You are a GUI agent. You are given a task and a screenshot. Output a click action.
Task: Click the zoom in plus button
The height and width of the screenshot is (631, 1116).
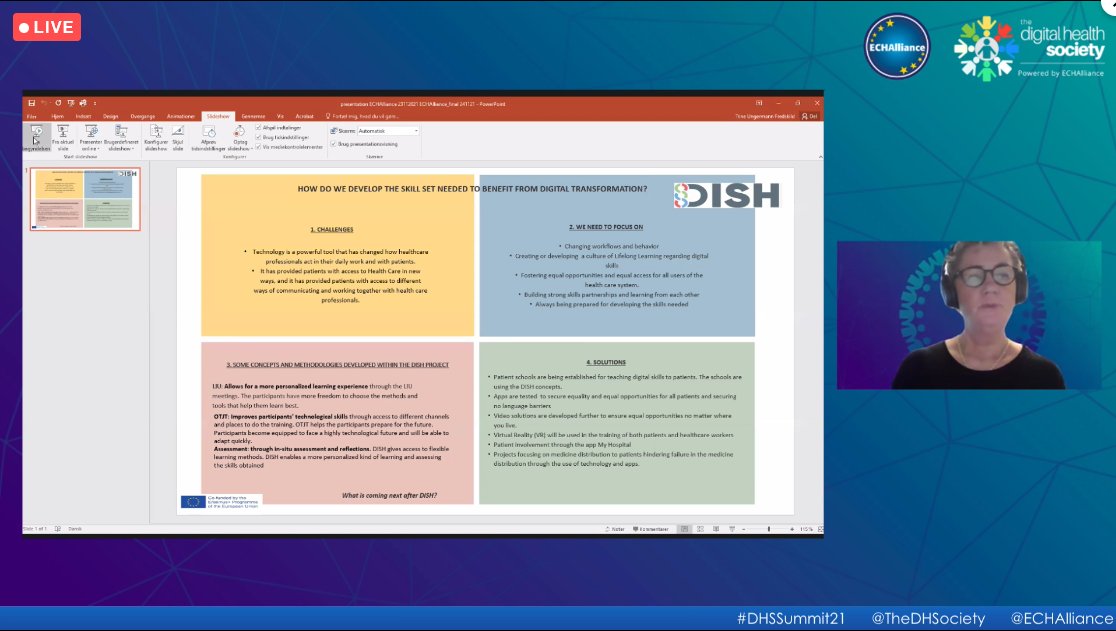791,529
